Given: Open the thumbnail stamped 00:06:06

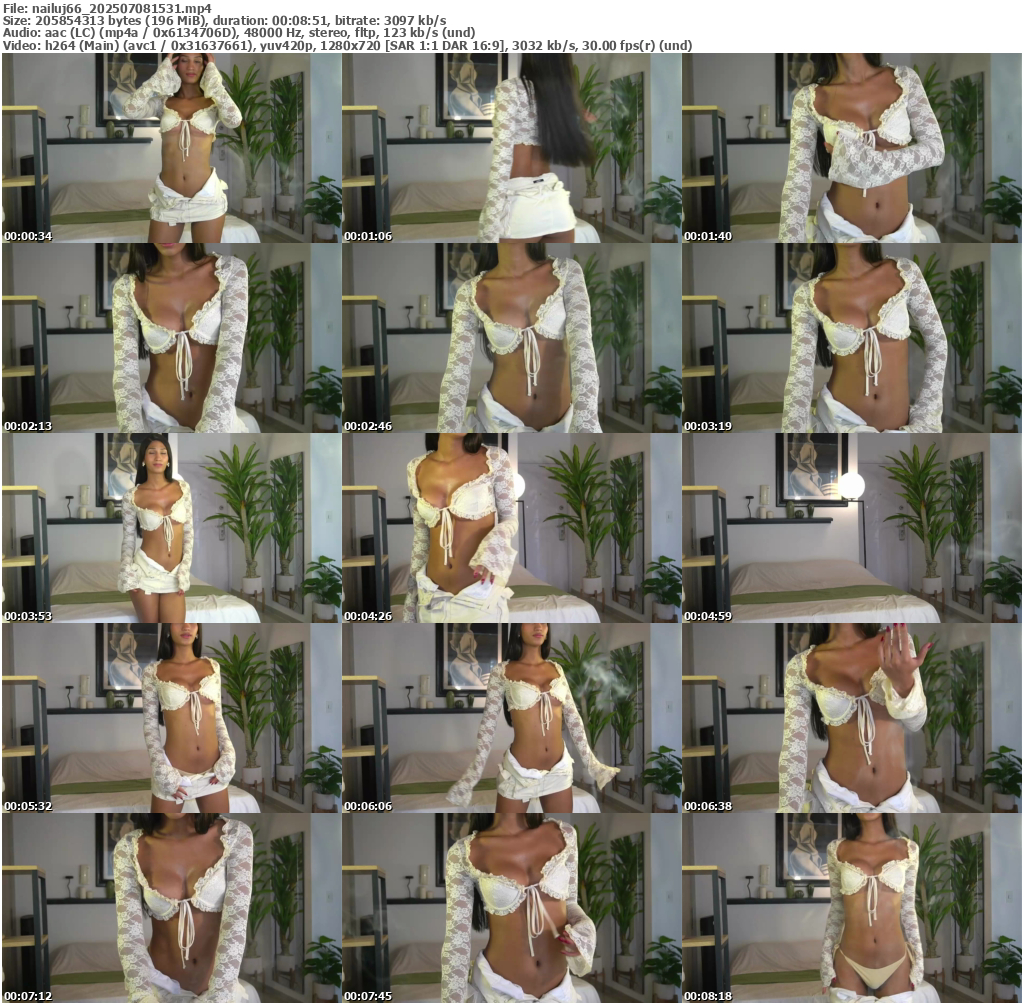Looking at the screenshot, I should (x=511, y=718).
